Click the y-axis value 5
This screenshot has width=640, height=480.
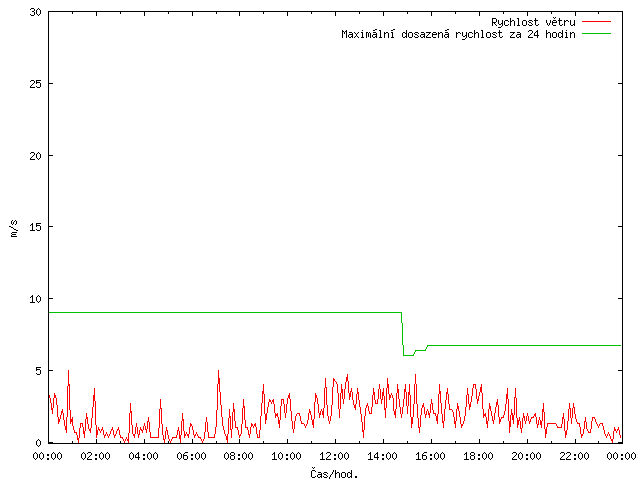pyautogui.click(x=39, y=371)
